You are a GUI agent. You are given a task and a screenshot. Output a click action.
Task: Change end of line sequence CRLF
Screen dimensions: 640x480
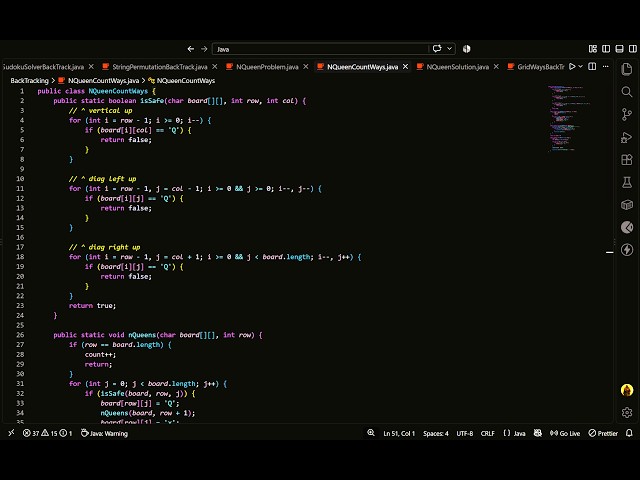(487, 433)
